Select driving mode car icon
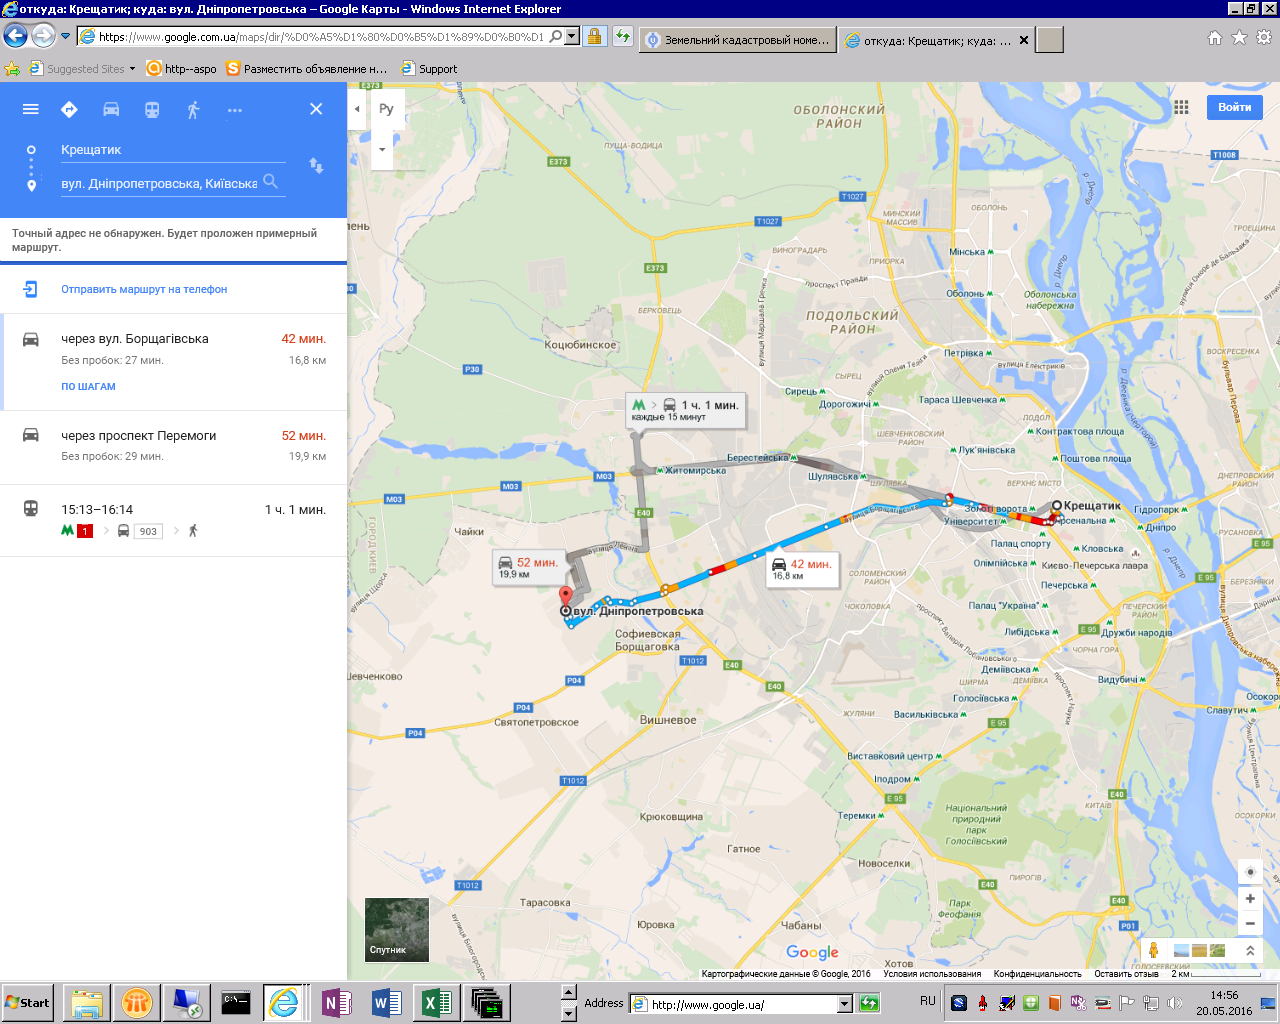Image resolution: width=1280 pixels, height=1024 pixels. 111,109
